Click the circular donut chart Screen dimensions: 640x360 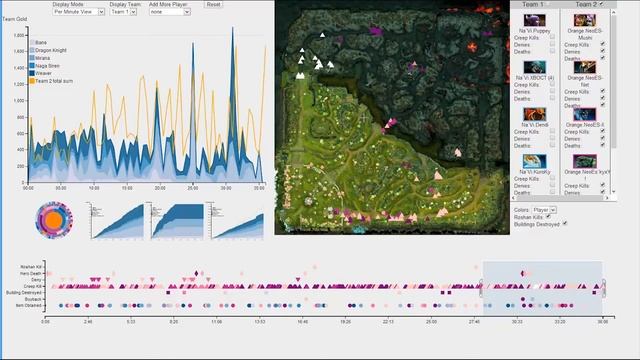coord(54,220)
